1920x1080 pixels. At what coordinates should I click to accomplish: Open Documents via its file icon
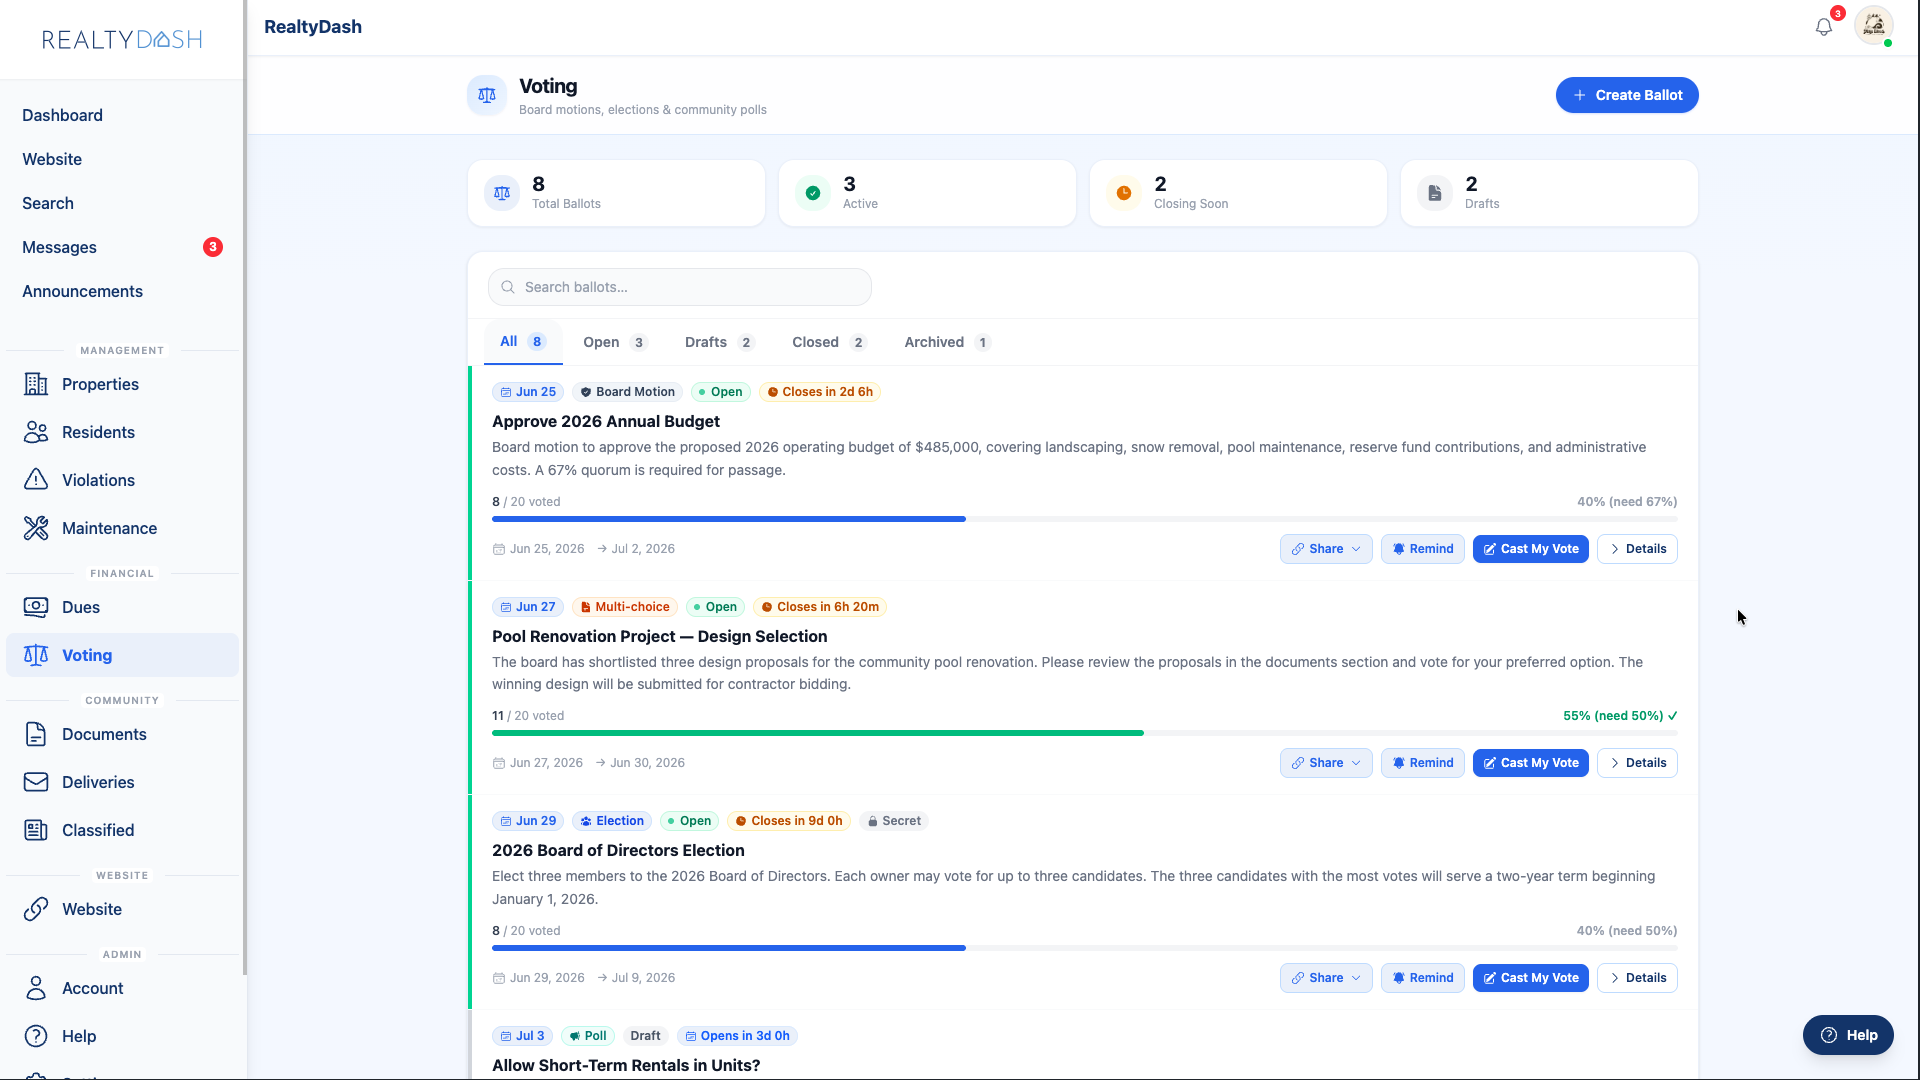[36, 734]
